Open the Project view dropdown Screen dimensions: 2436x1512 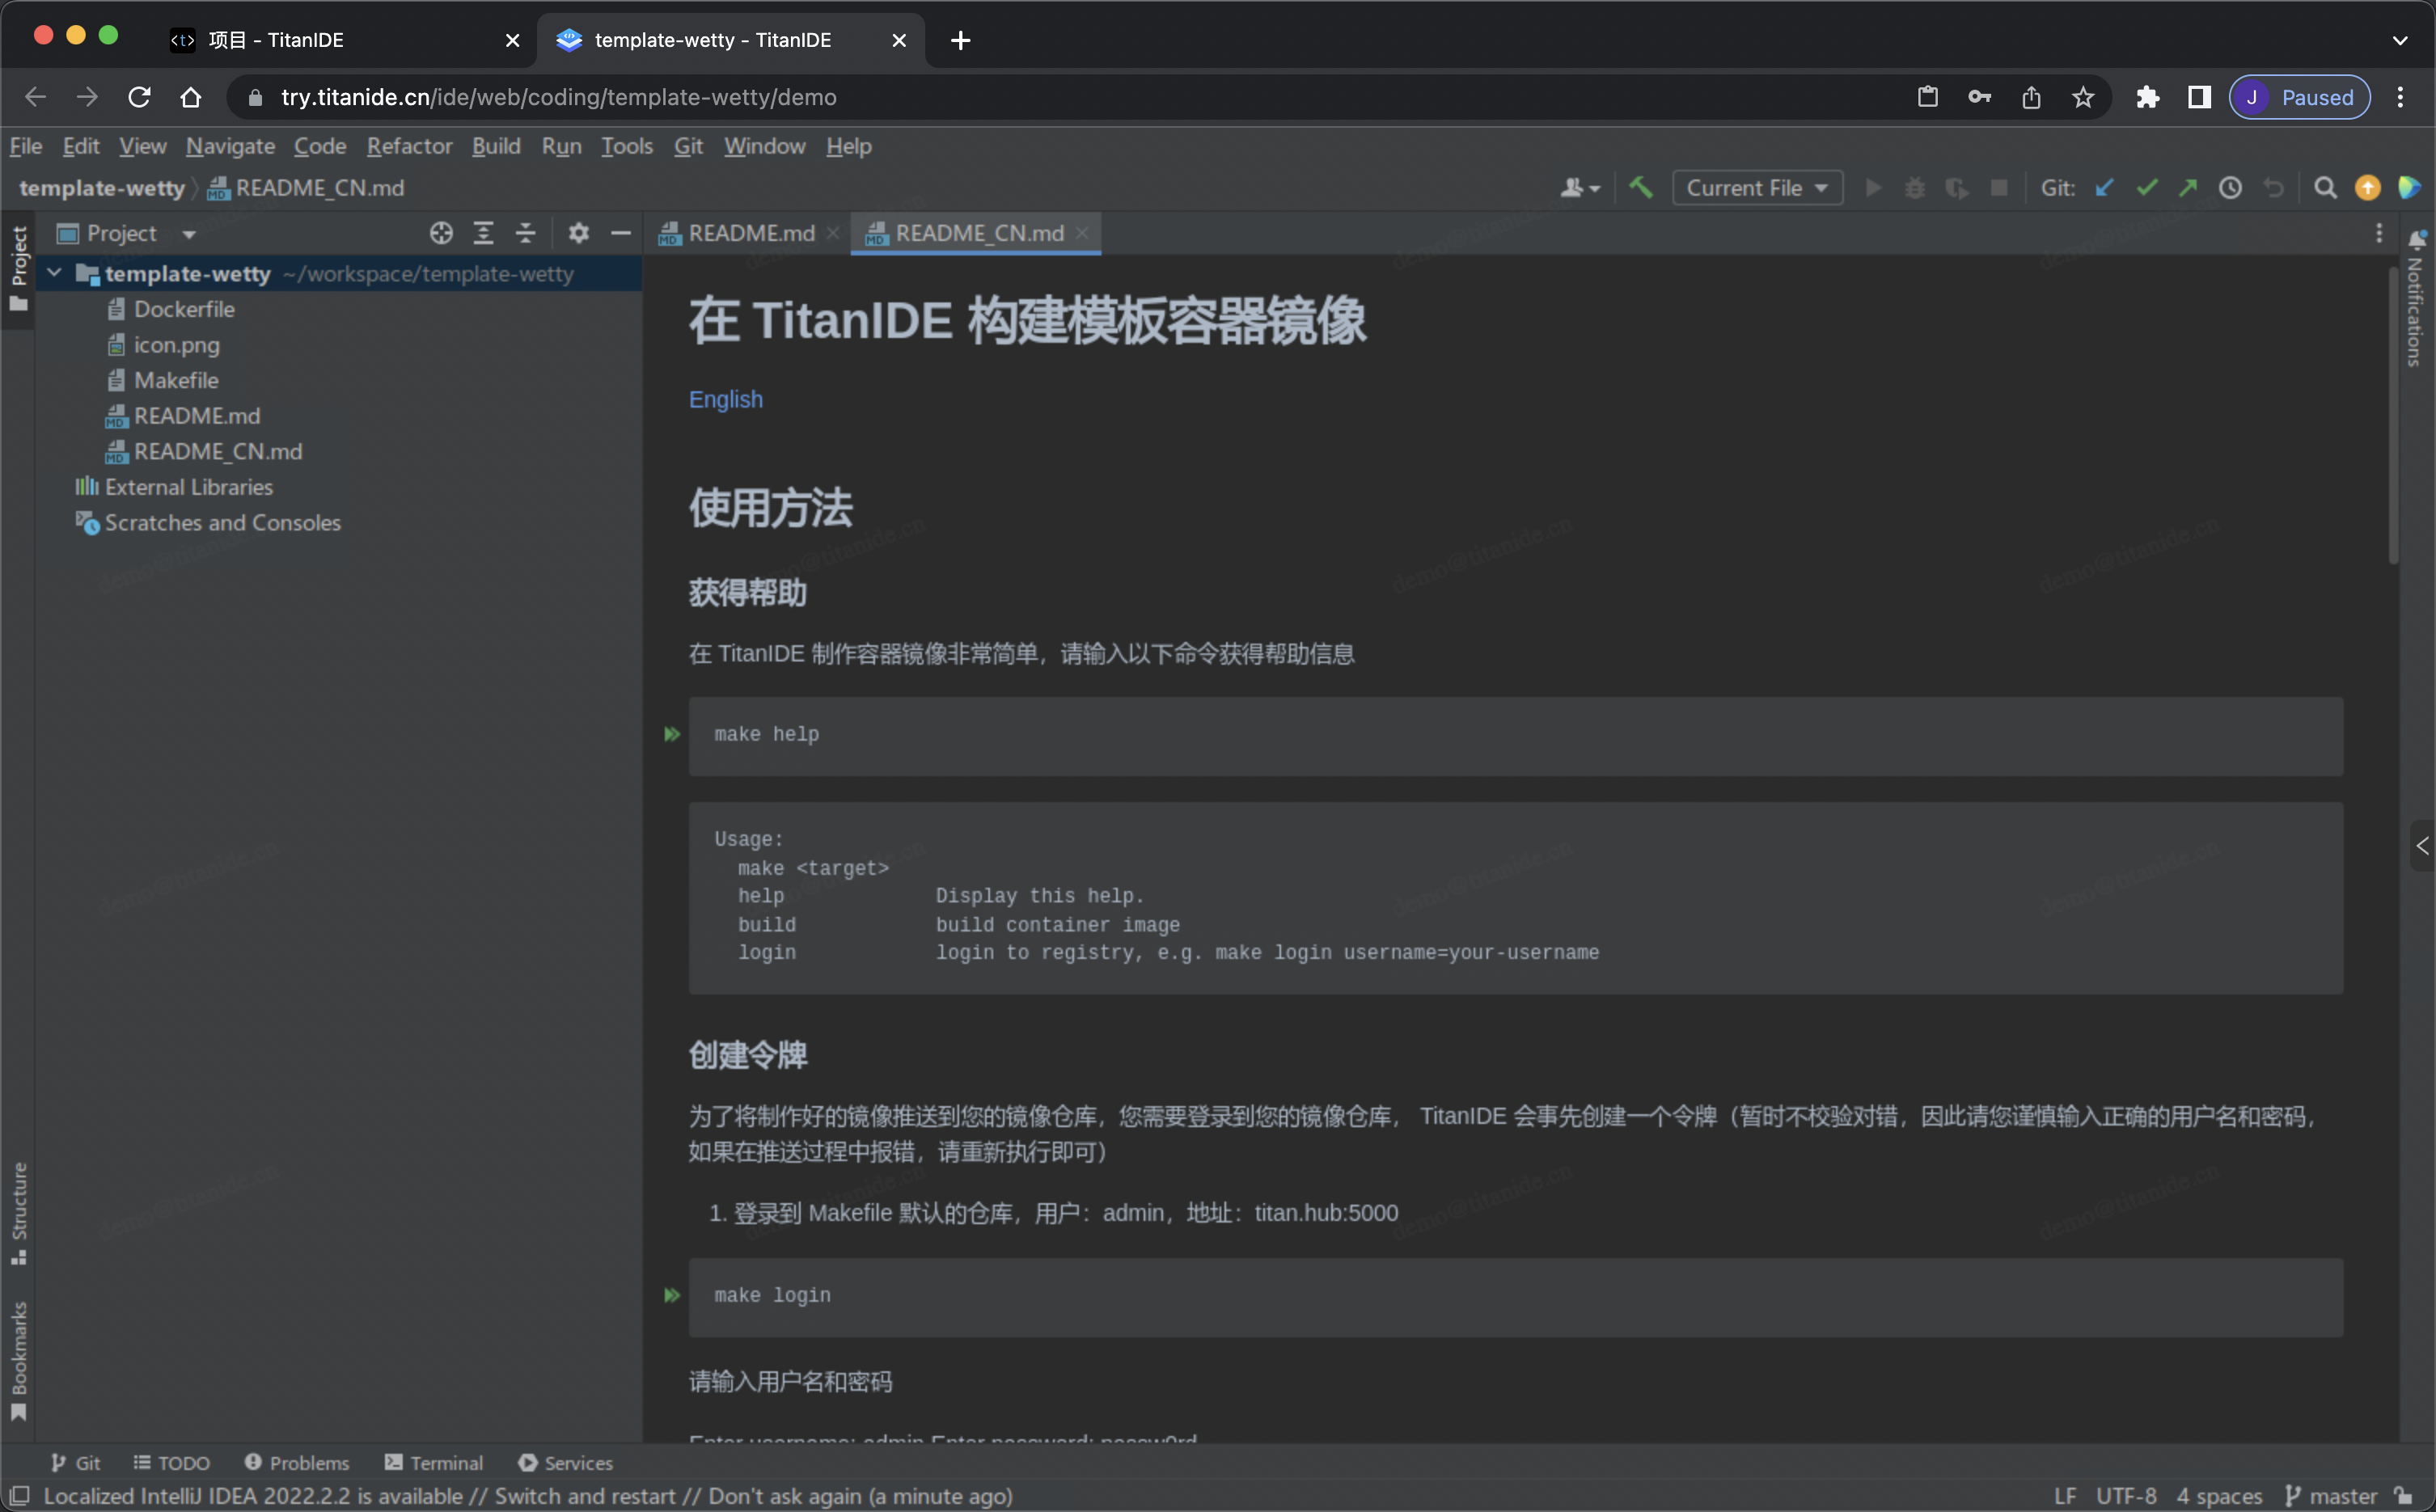pos(188,234)
